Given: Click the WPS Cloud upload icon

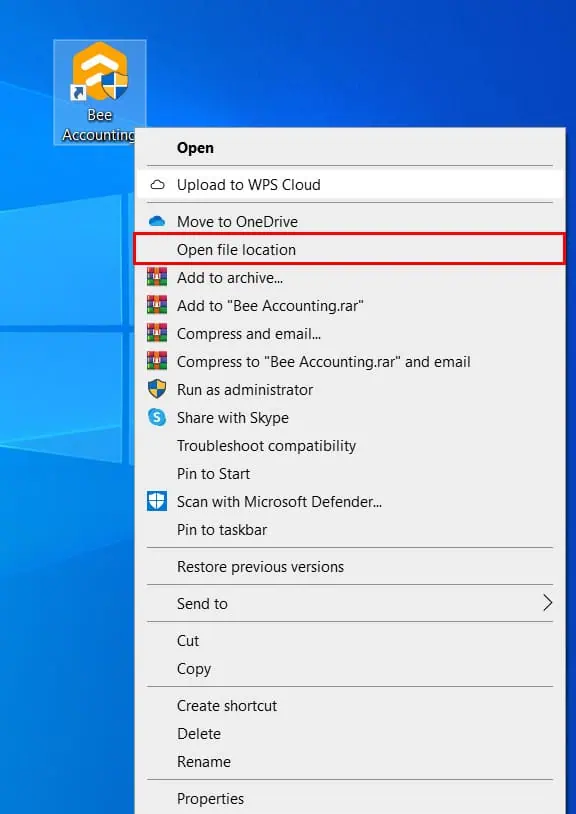Looking at the screenshot, I should (x=157, y=185).
